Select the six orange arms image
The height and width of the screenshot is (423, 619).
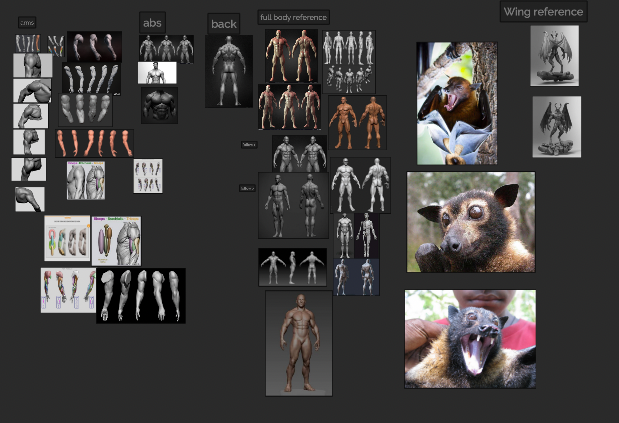pos(94,143)
